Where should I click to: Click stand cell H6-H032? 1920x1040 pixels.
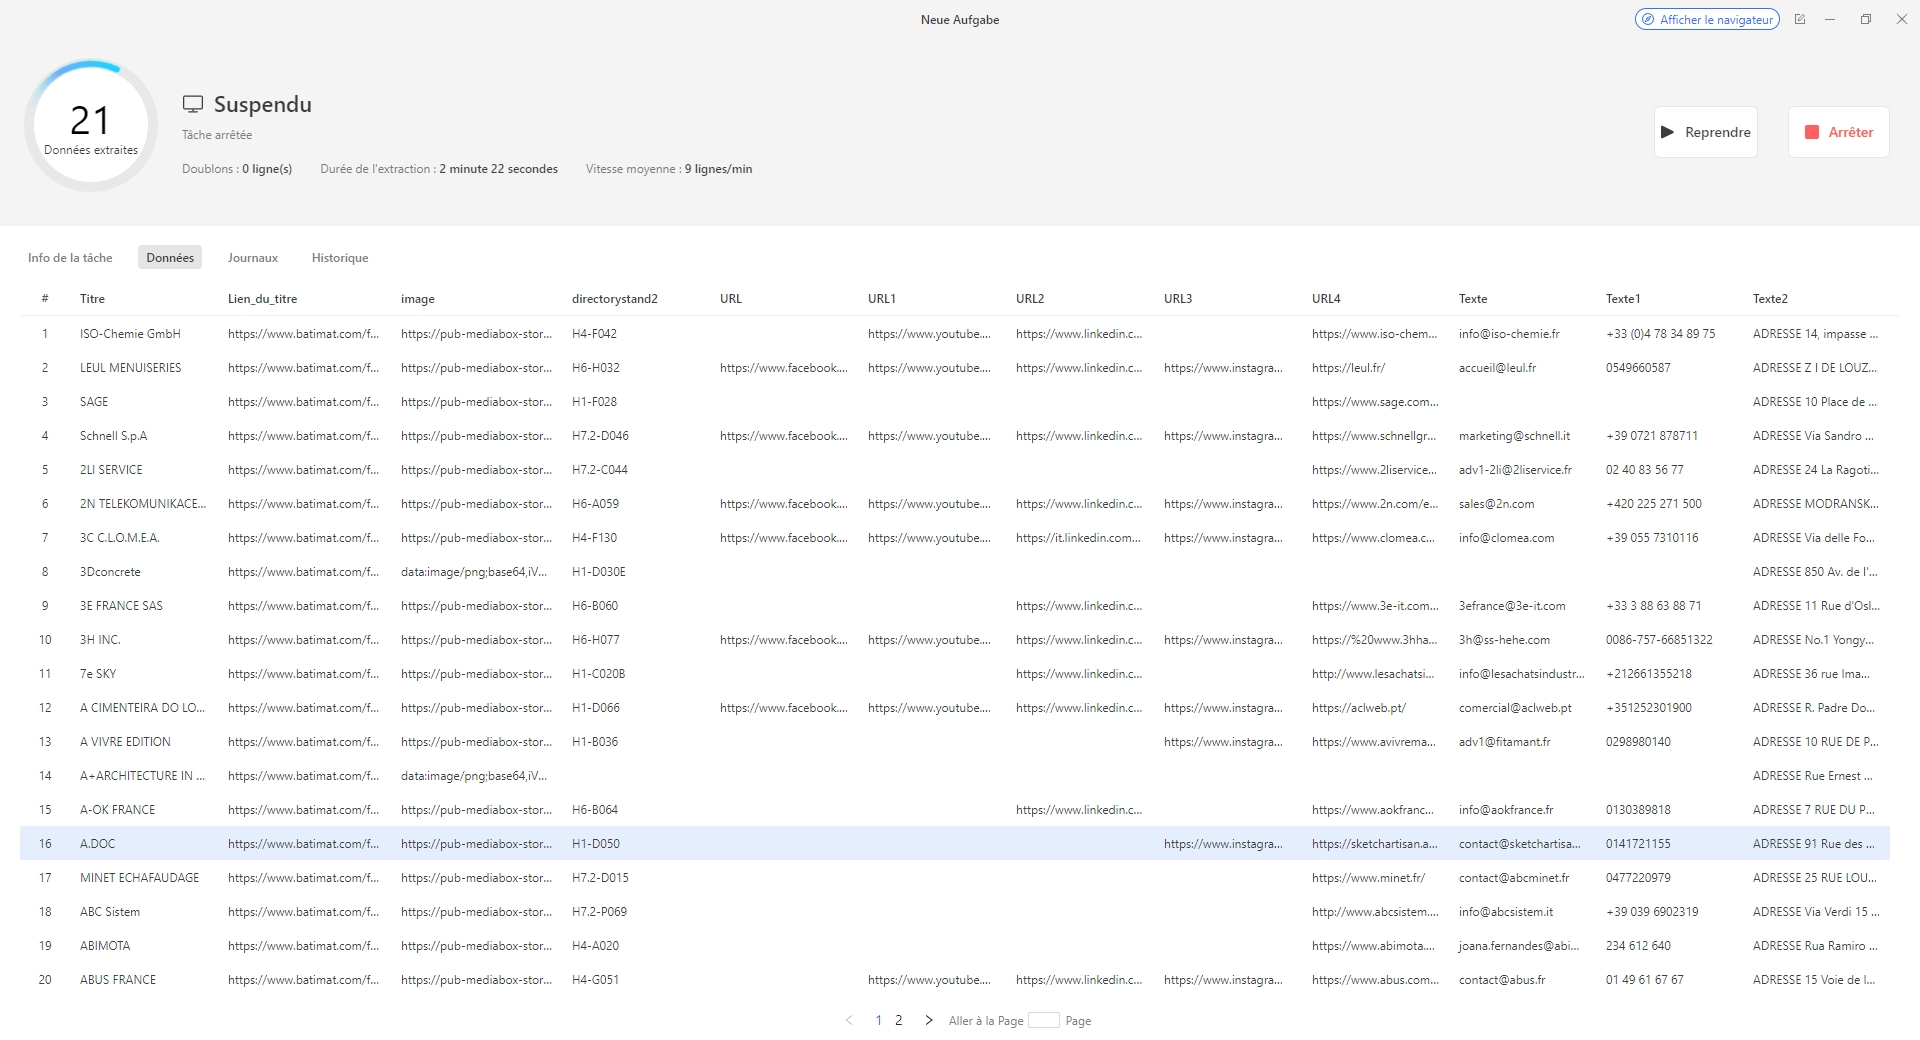pos(596,368)
